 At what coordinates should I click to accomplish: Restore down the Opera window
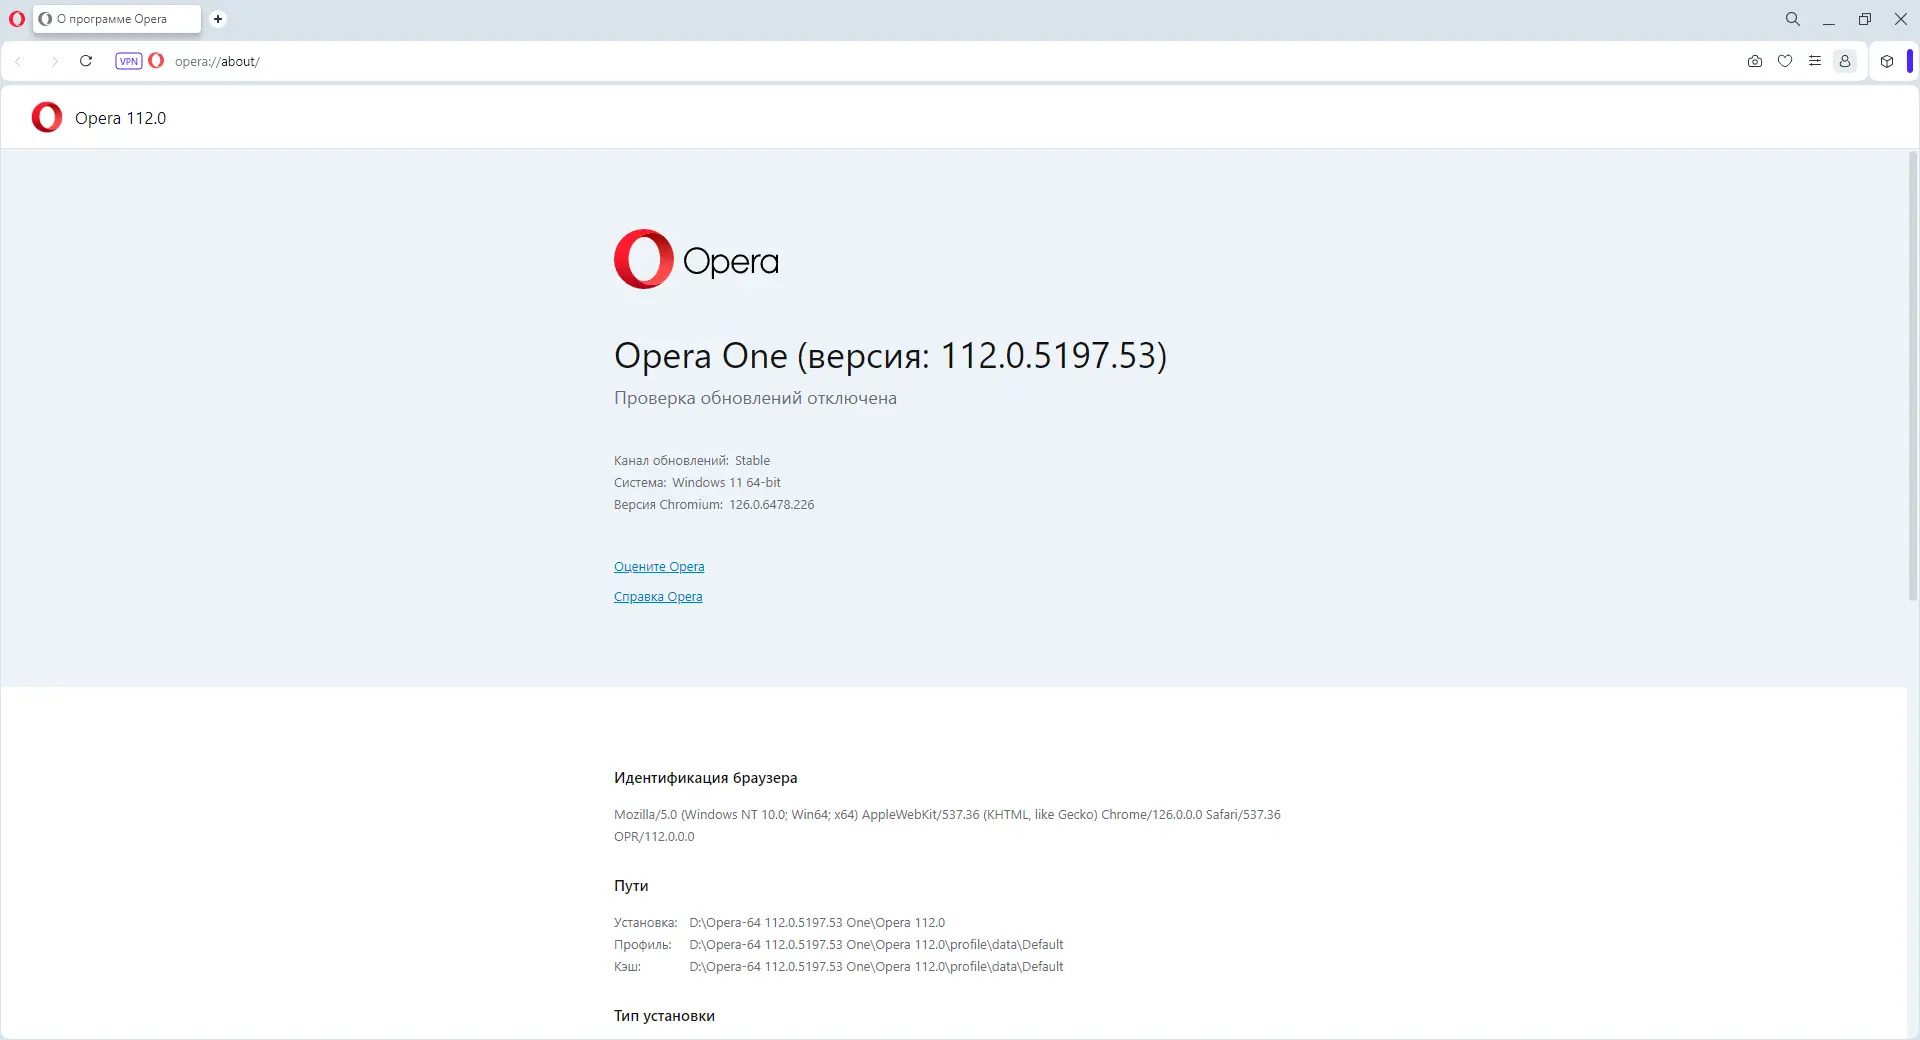pos(1865,19)
